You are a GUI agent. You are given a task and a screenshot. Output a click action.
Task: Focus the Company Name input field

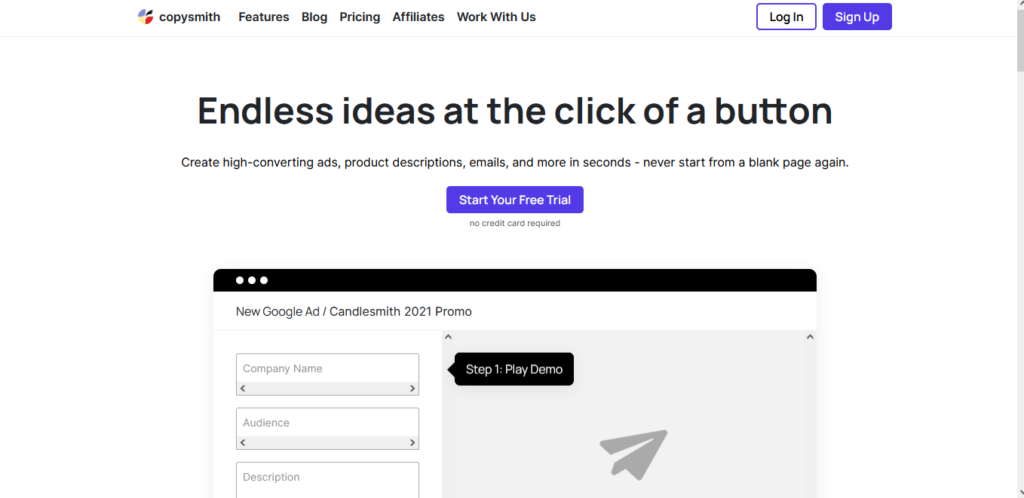pyautogui.click(x=327, y=368)
